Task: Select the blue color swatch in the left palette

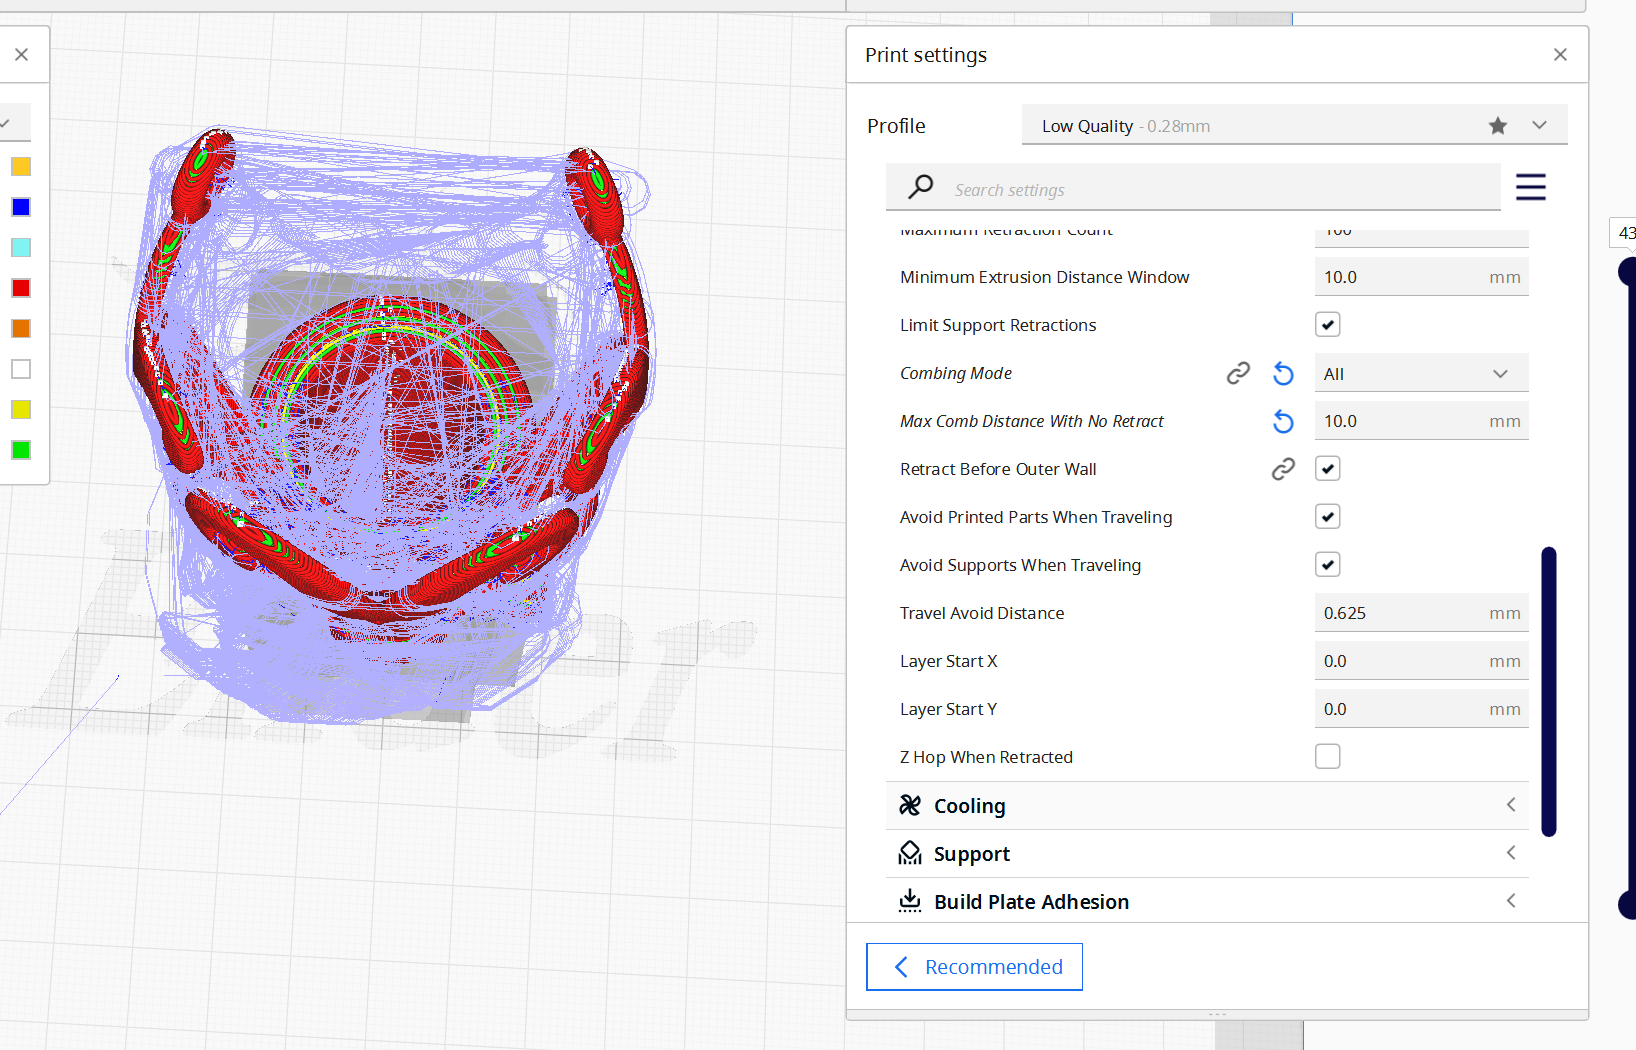Action: [x=20, y=207]
